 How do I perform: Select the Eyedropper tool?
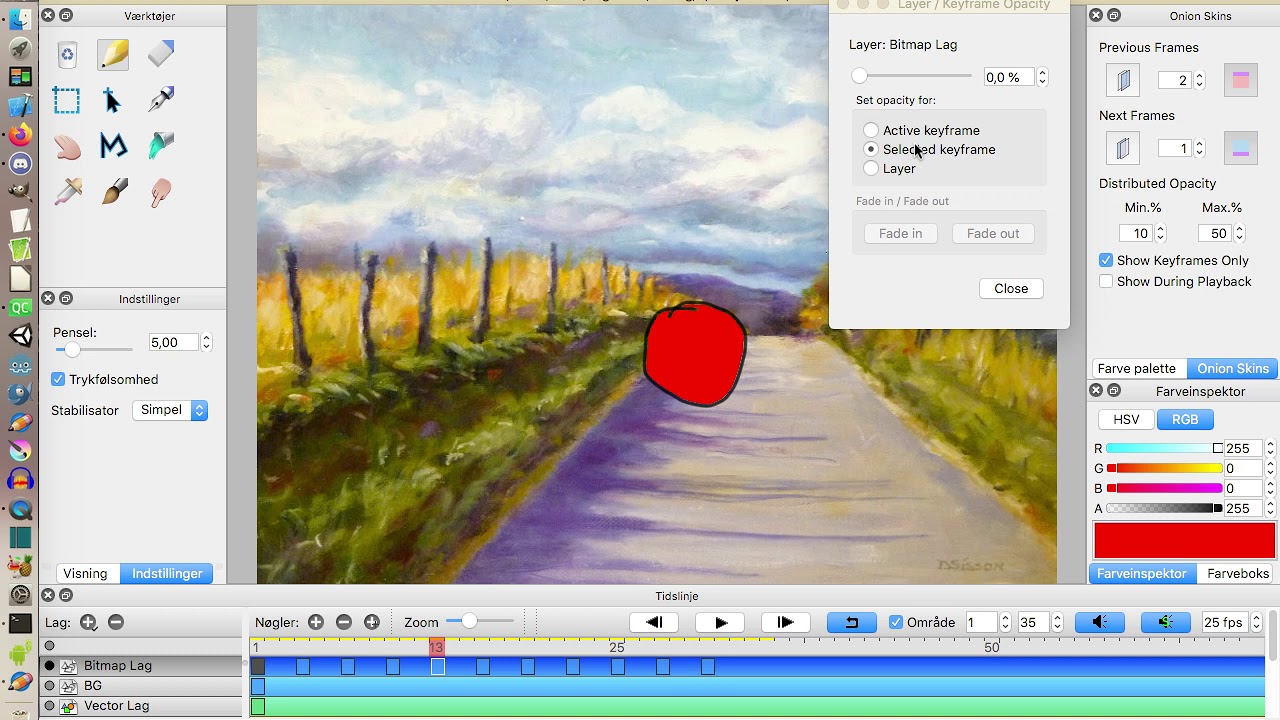point(67,192)
